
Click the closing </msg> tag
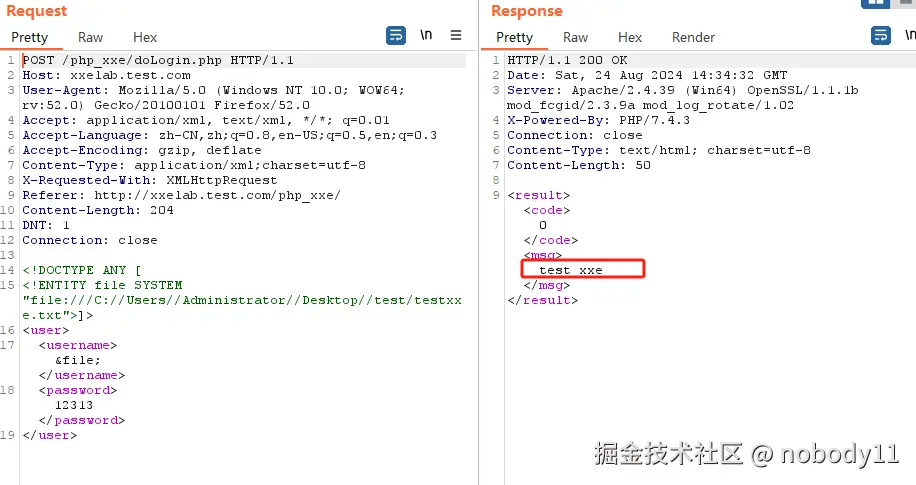coord(547,285)
